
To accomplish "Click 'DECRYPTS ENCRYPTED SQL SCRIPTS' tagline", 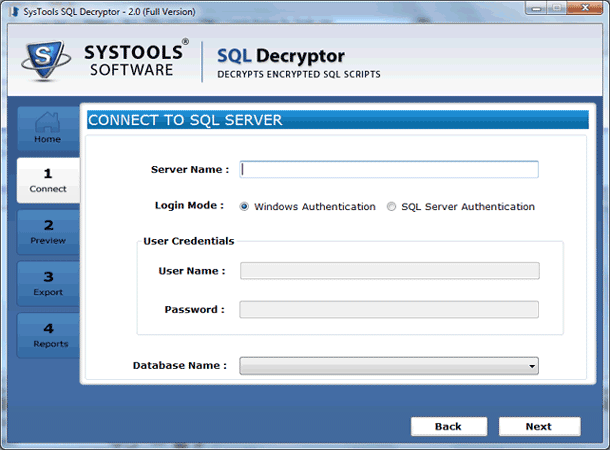I will click(299, 74).
